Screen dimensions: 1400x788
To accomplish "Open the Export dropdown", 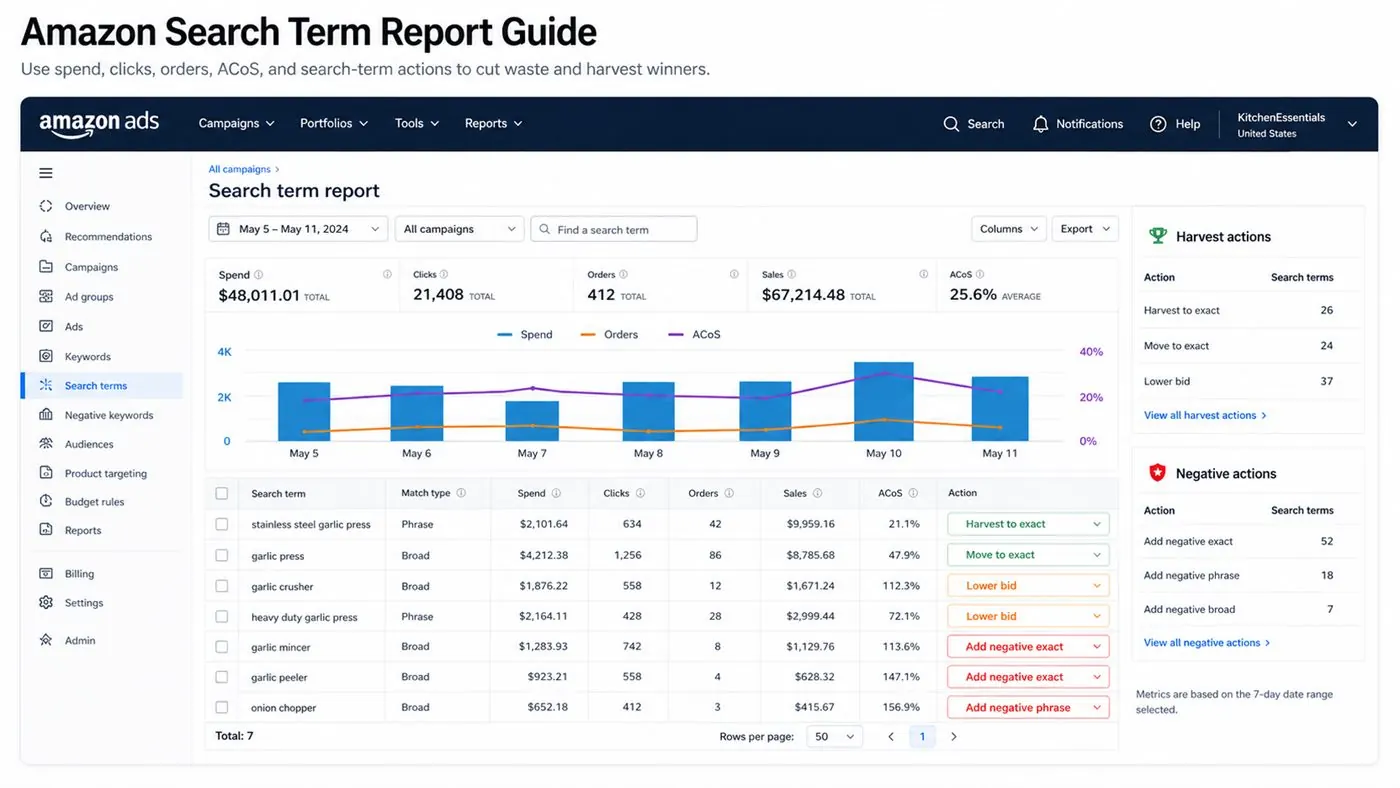I will tap(1085, 229).
